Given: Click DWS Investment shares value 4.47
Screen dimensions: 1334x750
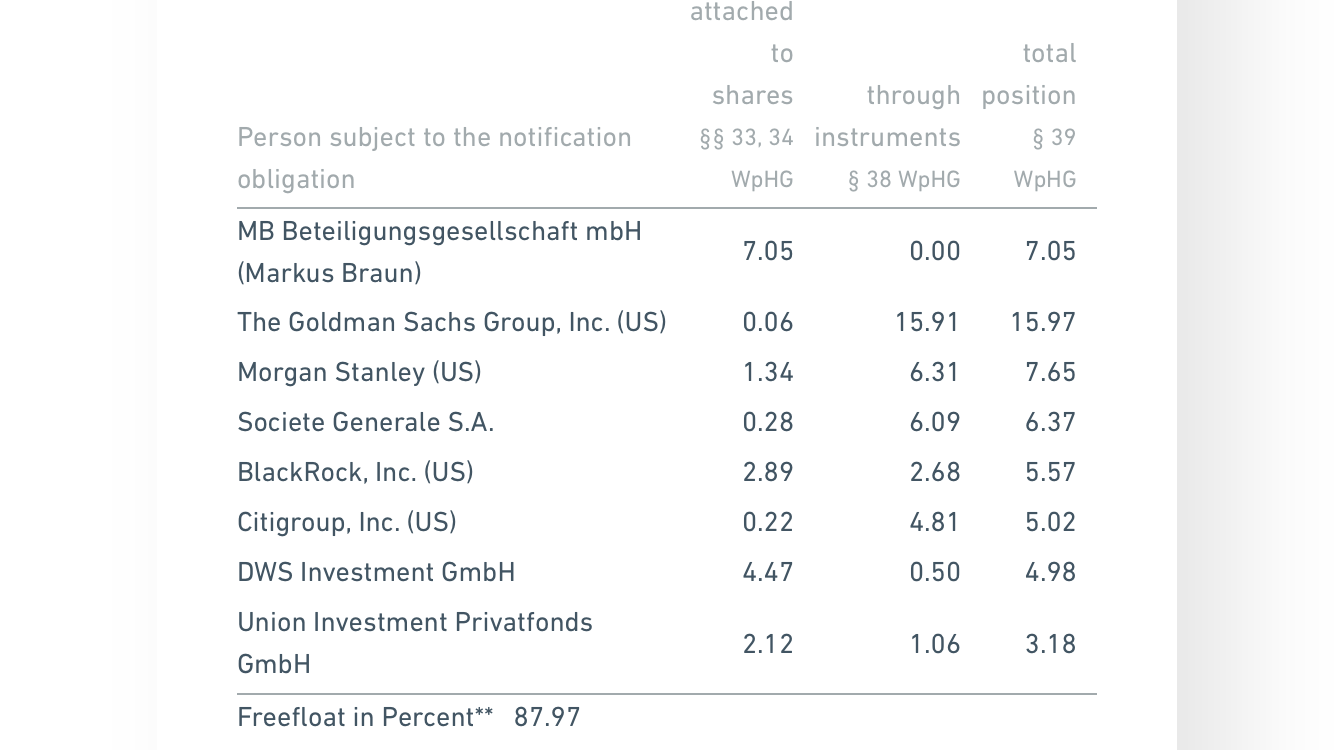Looking at the screenshot, I should click(768, 572).
